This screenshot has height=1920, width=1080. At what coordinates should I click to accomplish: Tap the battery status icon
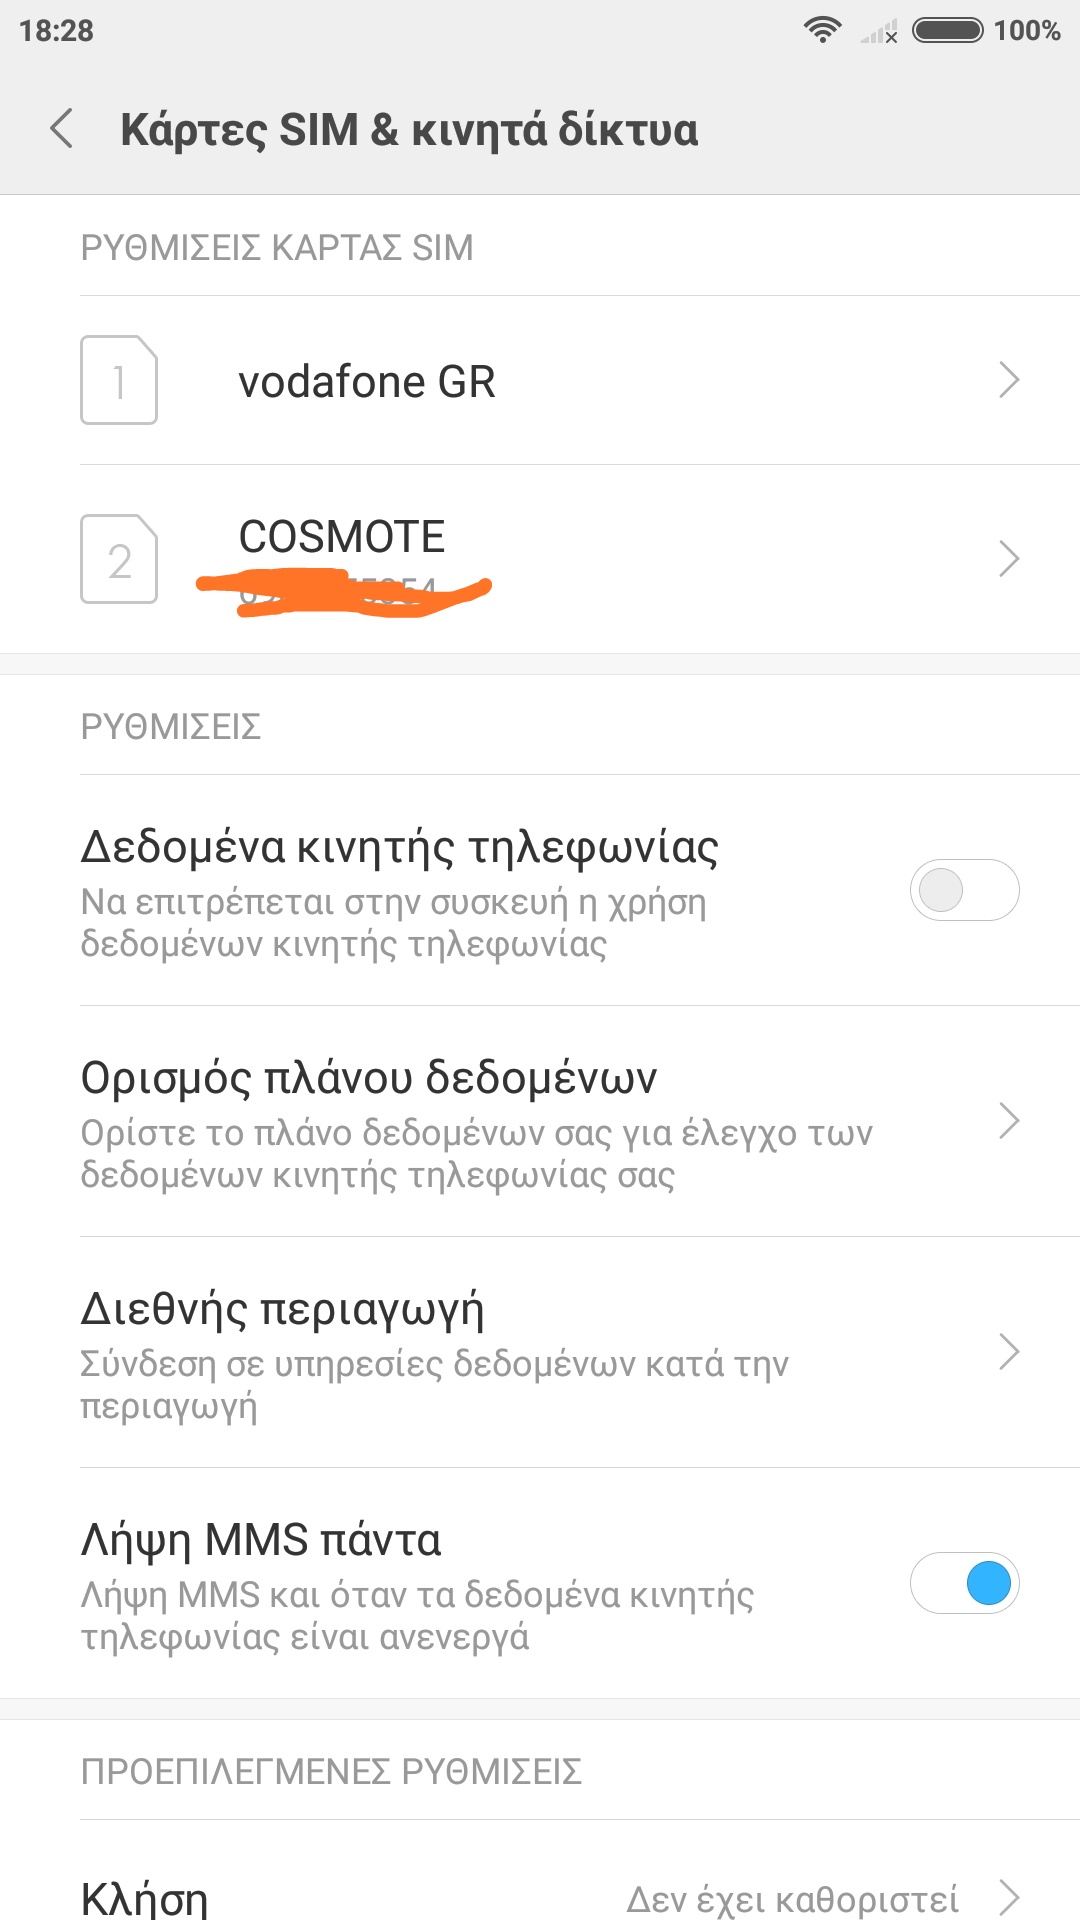click(947, 30)
